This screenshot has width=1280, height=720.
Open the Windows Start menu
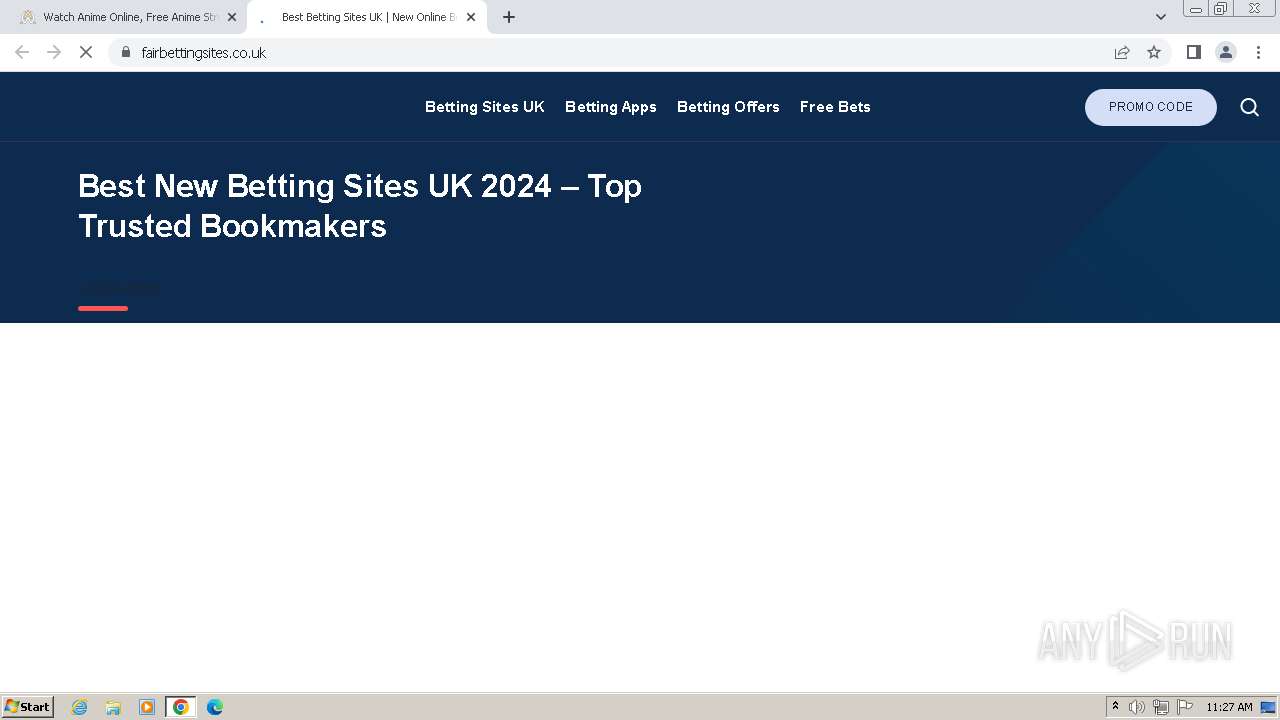(27, 707)
